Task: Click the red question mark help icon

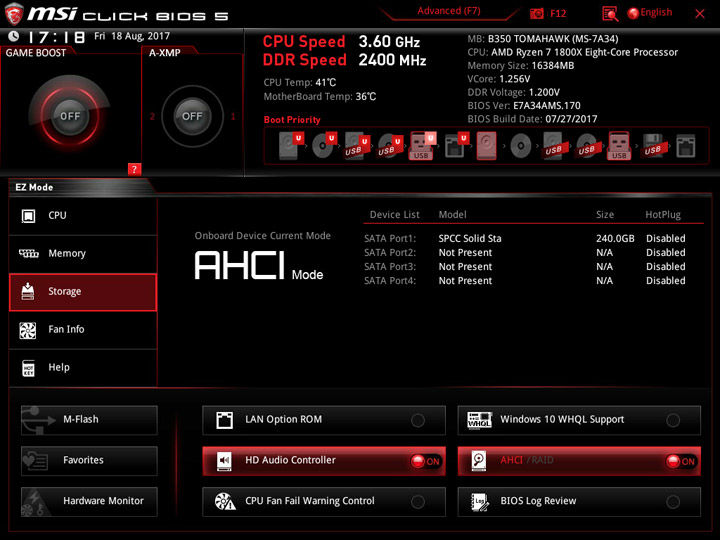Action: (x=134, y=169)
